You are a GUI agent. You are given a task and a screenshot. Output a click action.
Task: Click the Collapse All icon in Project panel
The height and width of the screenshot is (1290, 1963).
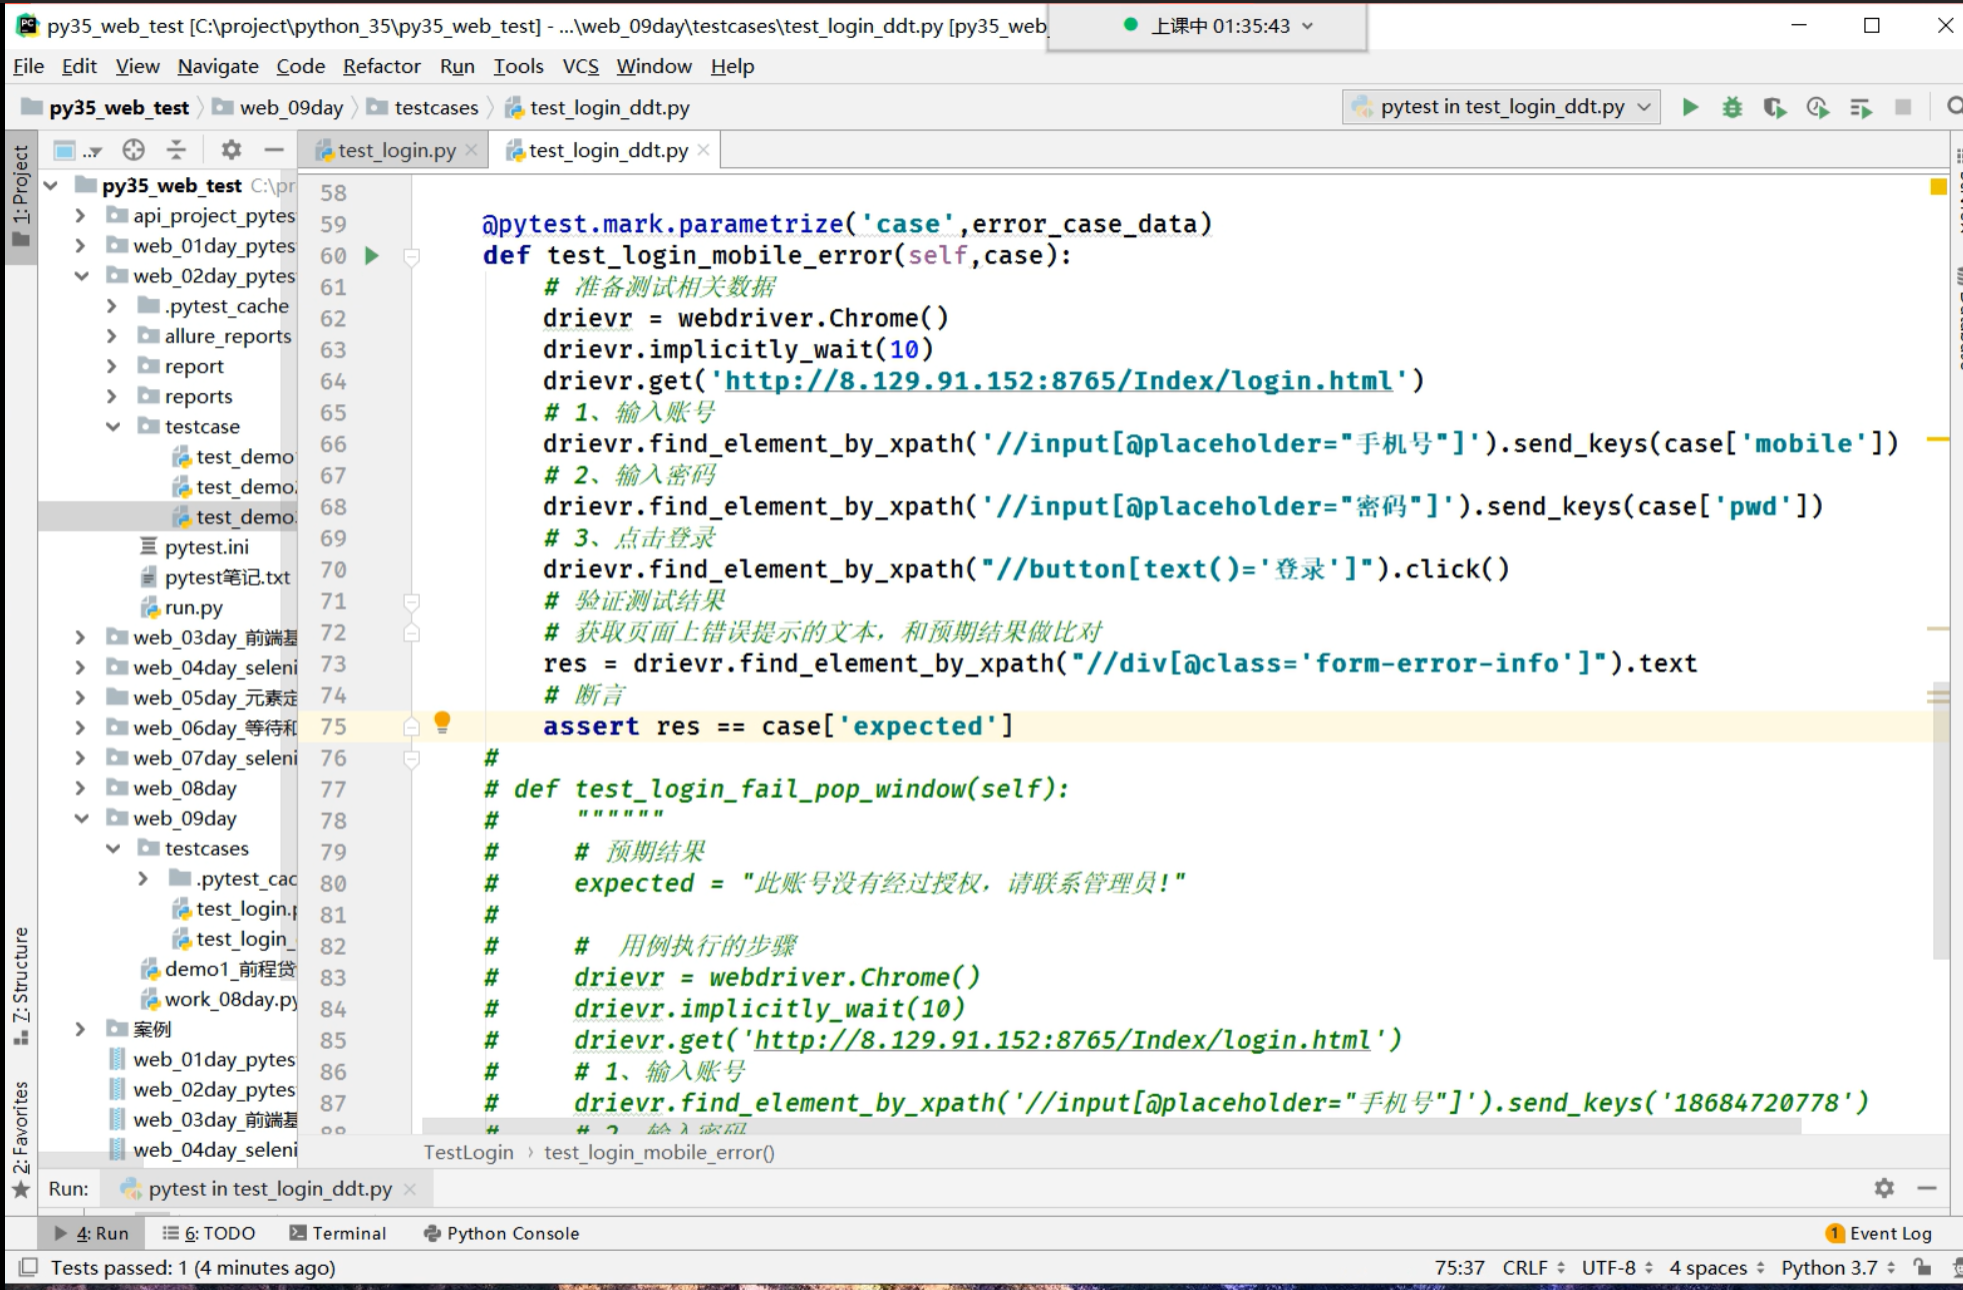pyautogui.click(x=176, y=150)
